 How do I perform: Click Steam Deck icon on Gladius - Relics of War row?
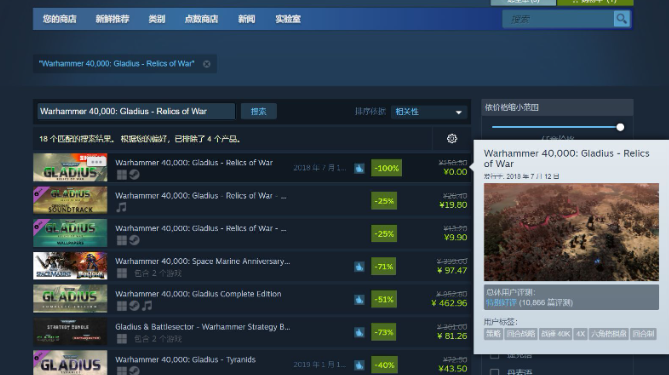pyautogui.click(x=134, y=174)
